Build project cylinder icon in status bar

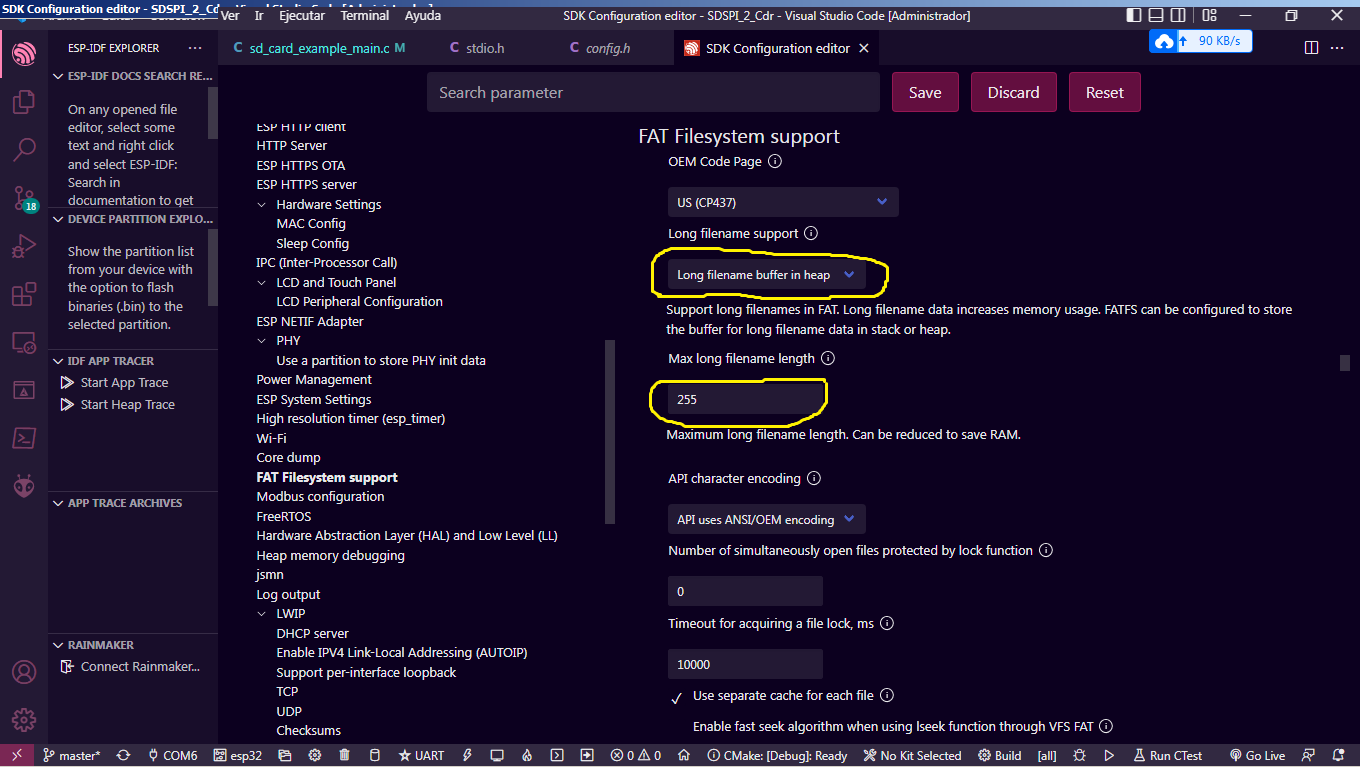click(x=375, y=756)
